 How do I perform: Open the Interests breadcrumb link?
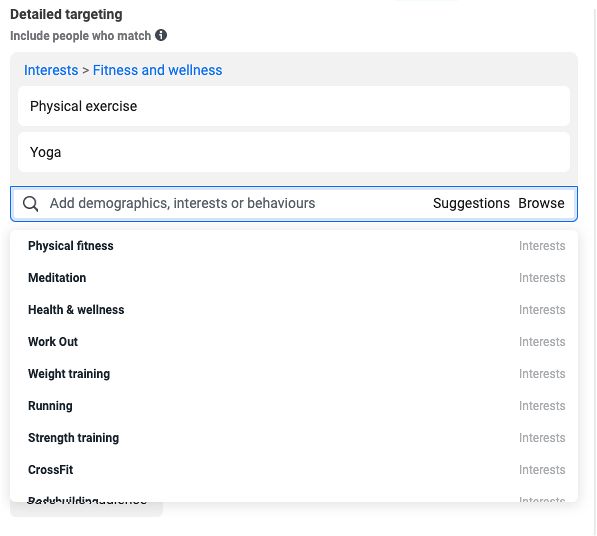pos(51,70)
